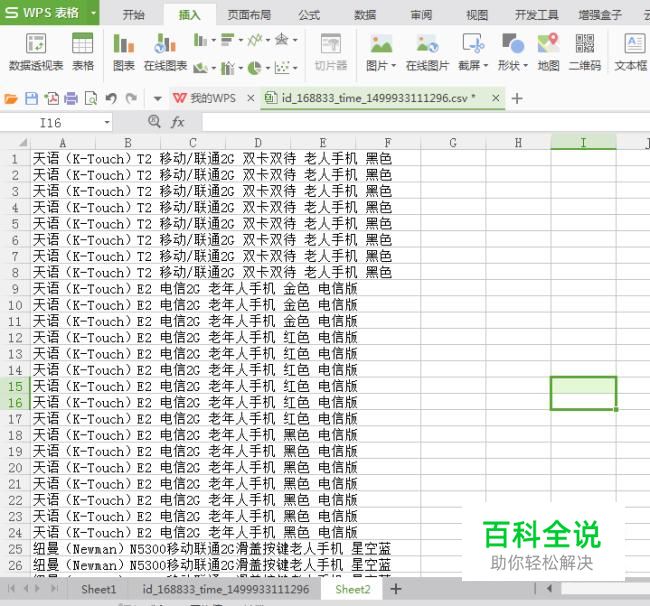Screen dimensions: 650x606
Task: Click the magnifier icon beside fx
Action: [x=154, y=121]
